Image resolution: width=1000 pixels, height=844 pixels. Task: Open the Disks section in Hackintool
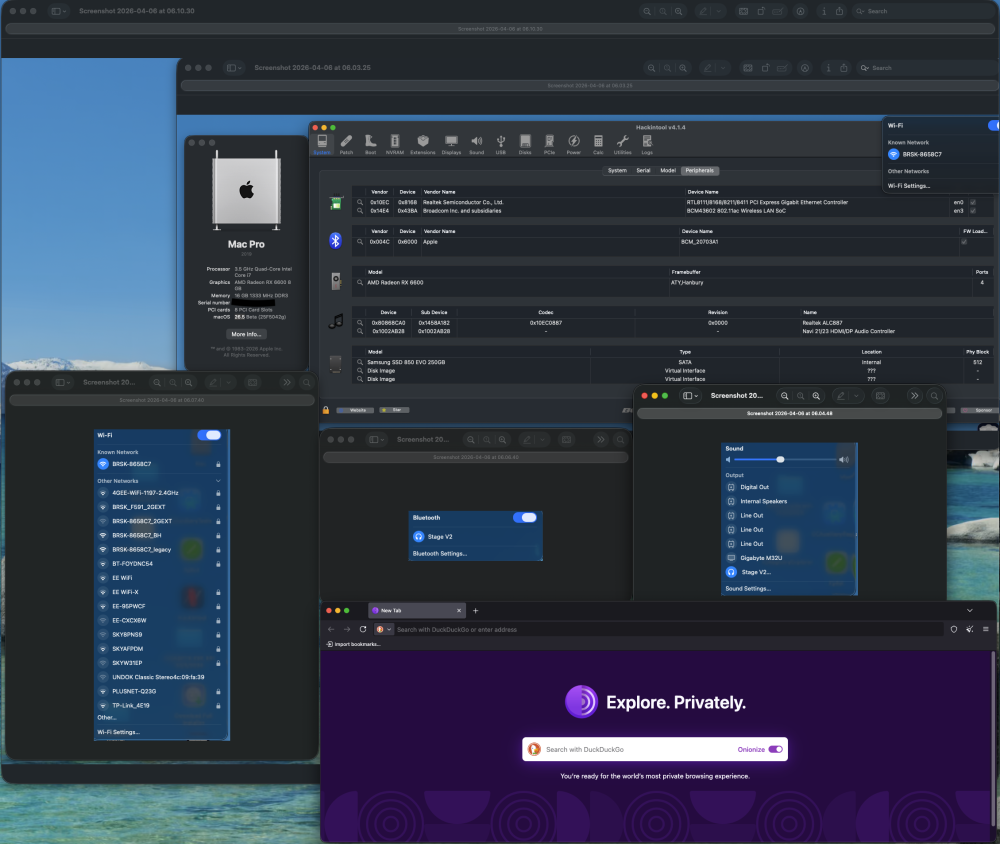(x=525, y=144)
